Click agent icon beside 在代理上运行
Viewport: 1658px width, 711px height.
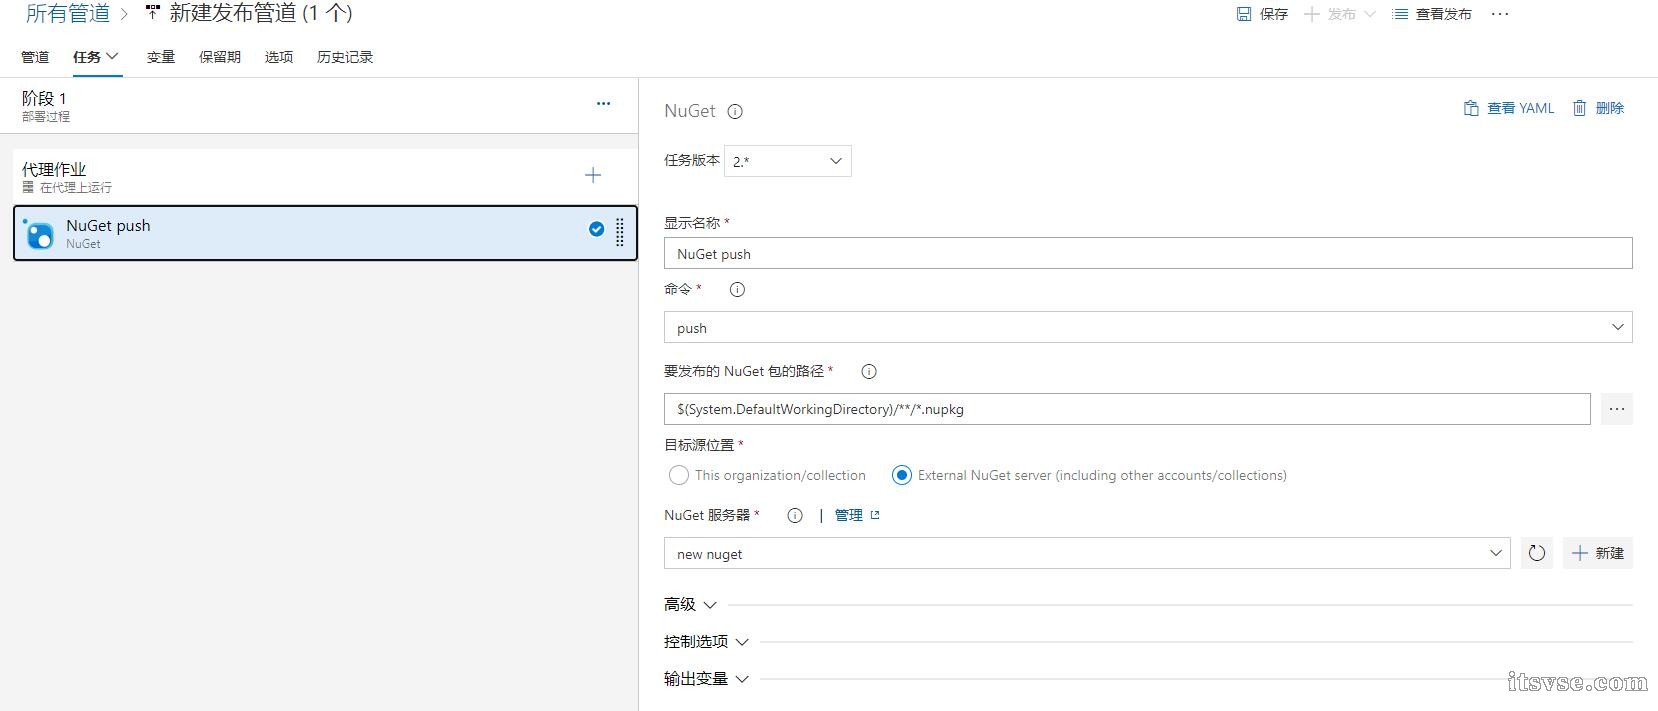(28, 187)
